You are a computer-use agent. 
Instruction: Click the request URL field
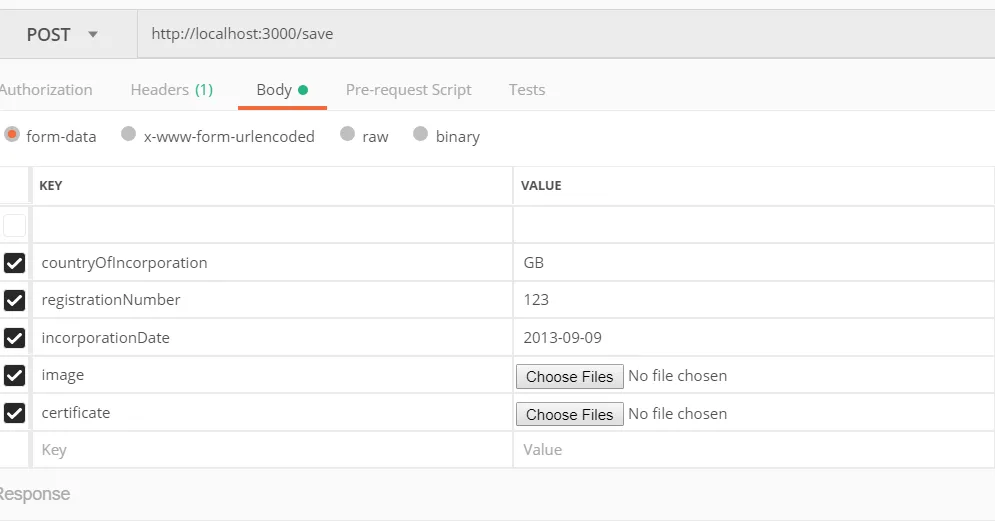(x=560, y=34)
